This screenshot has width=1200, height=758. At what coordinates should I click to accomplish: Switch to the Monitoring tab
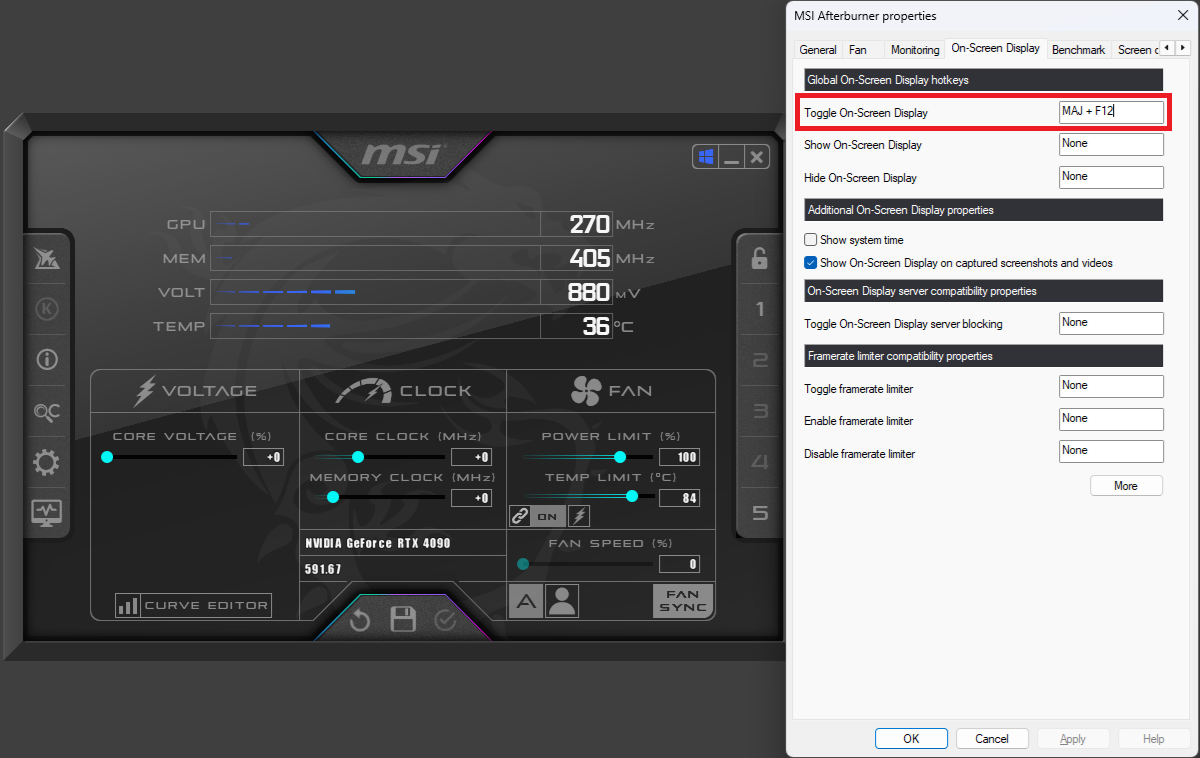click(x=914, y=49)
